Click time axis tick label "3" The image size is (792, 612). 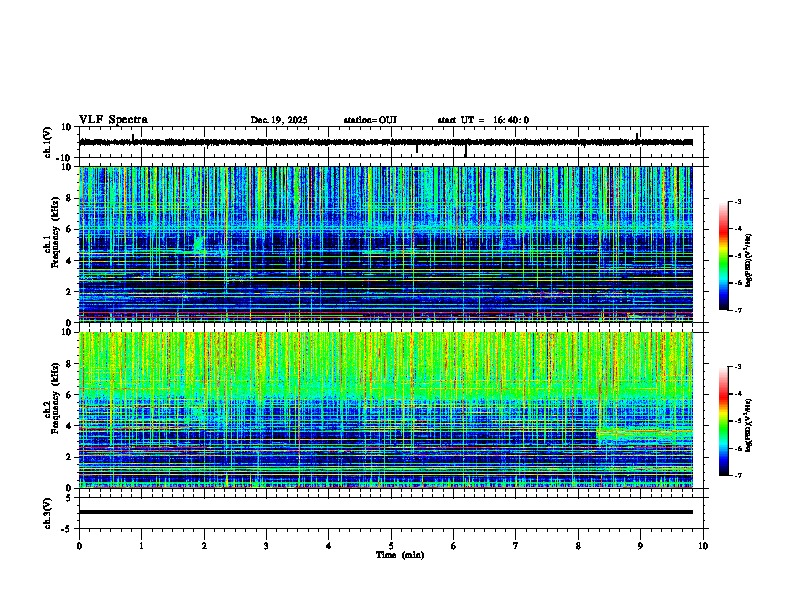(266, 546)
